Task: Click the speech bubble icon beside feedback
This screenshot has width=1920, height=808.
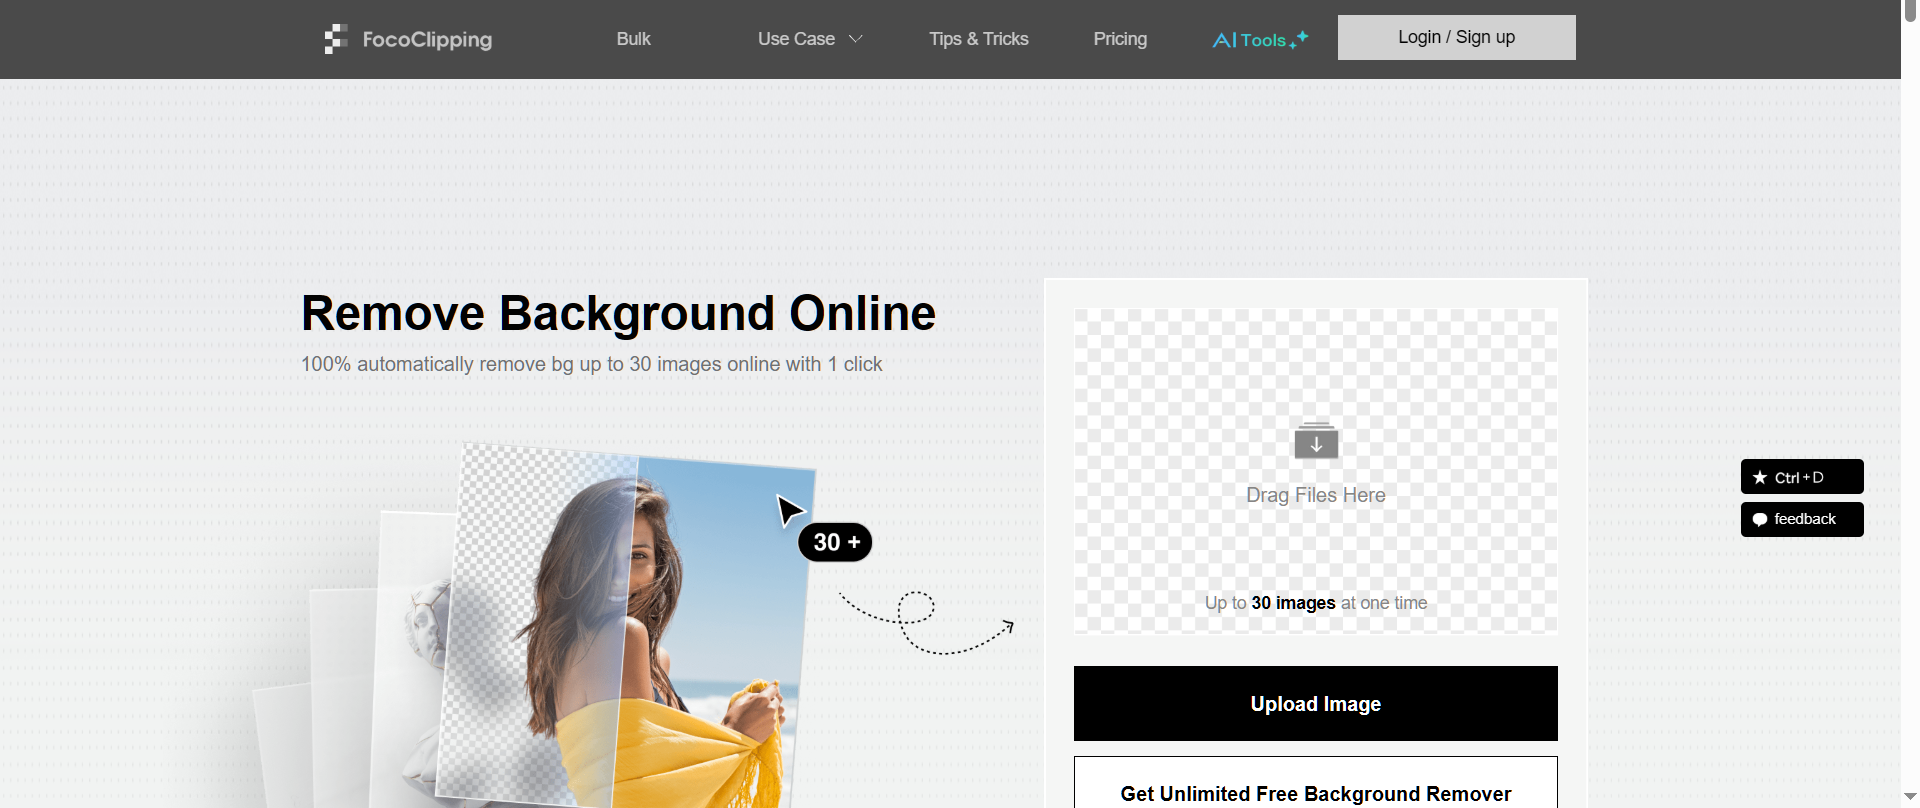Action: click(x=1760, y=520)
